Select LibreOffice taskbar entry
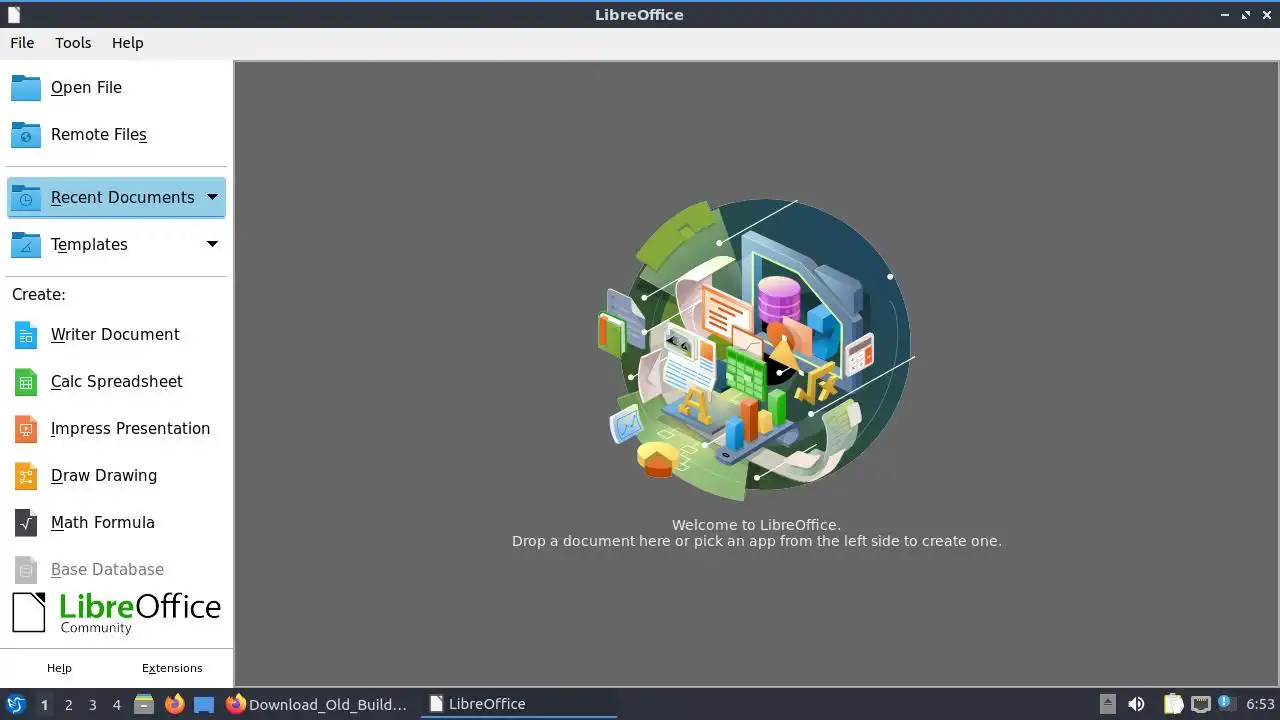This screenshot has height=720, width=1280. (x=518, y=704)
